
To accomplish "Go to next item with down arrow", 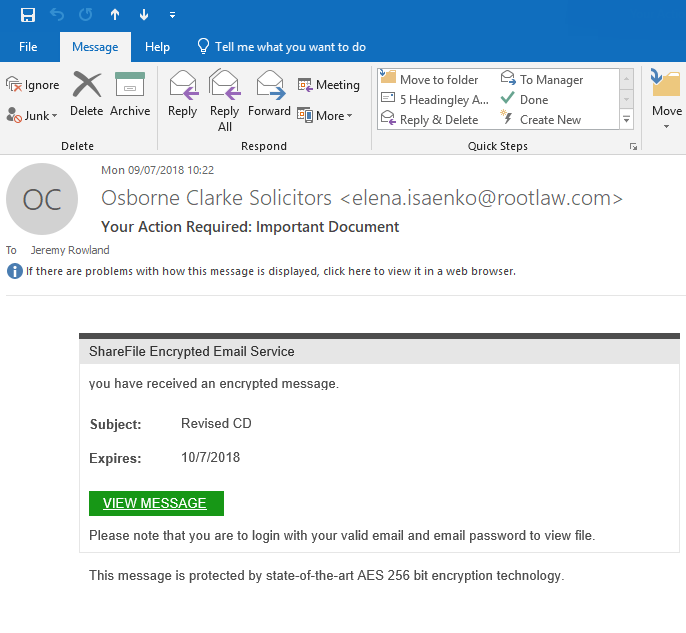I will 144,15.
